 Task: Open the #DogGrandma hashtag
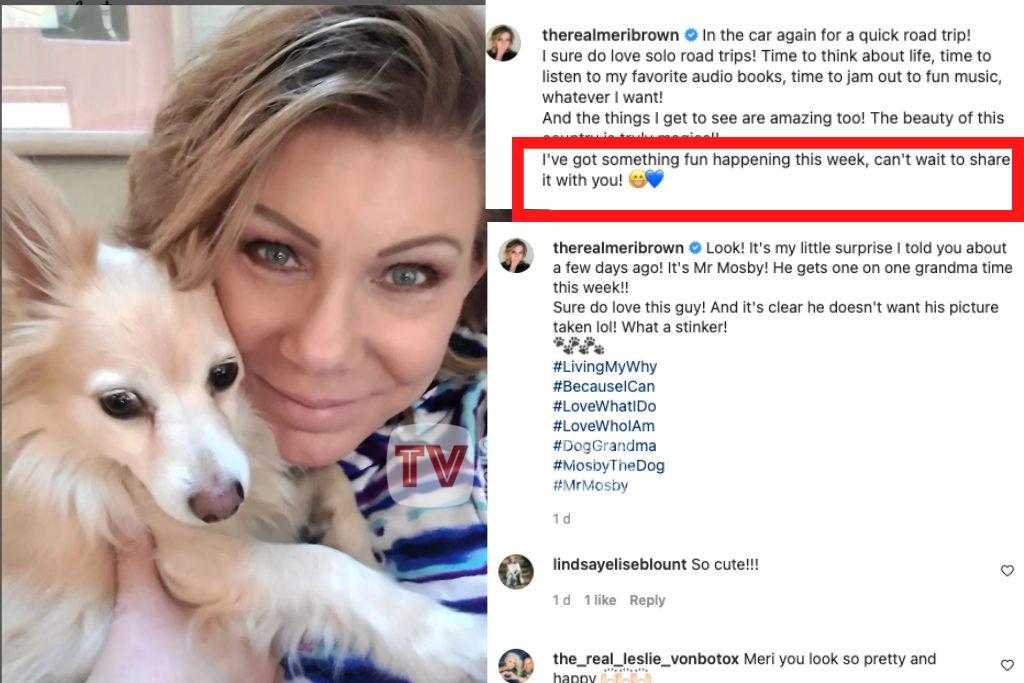(604, 446)
